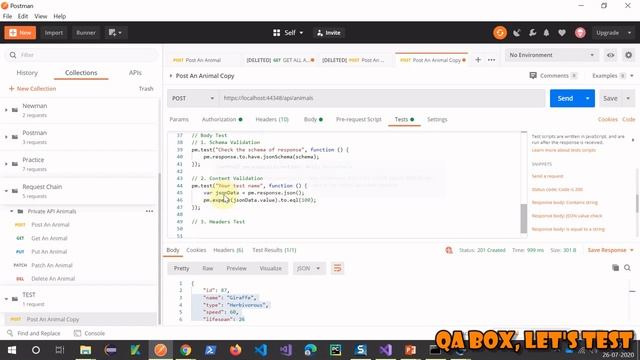Expand the Postman collection
This screenshot has width=640, height=360.
(6, 137)
